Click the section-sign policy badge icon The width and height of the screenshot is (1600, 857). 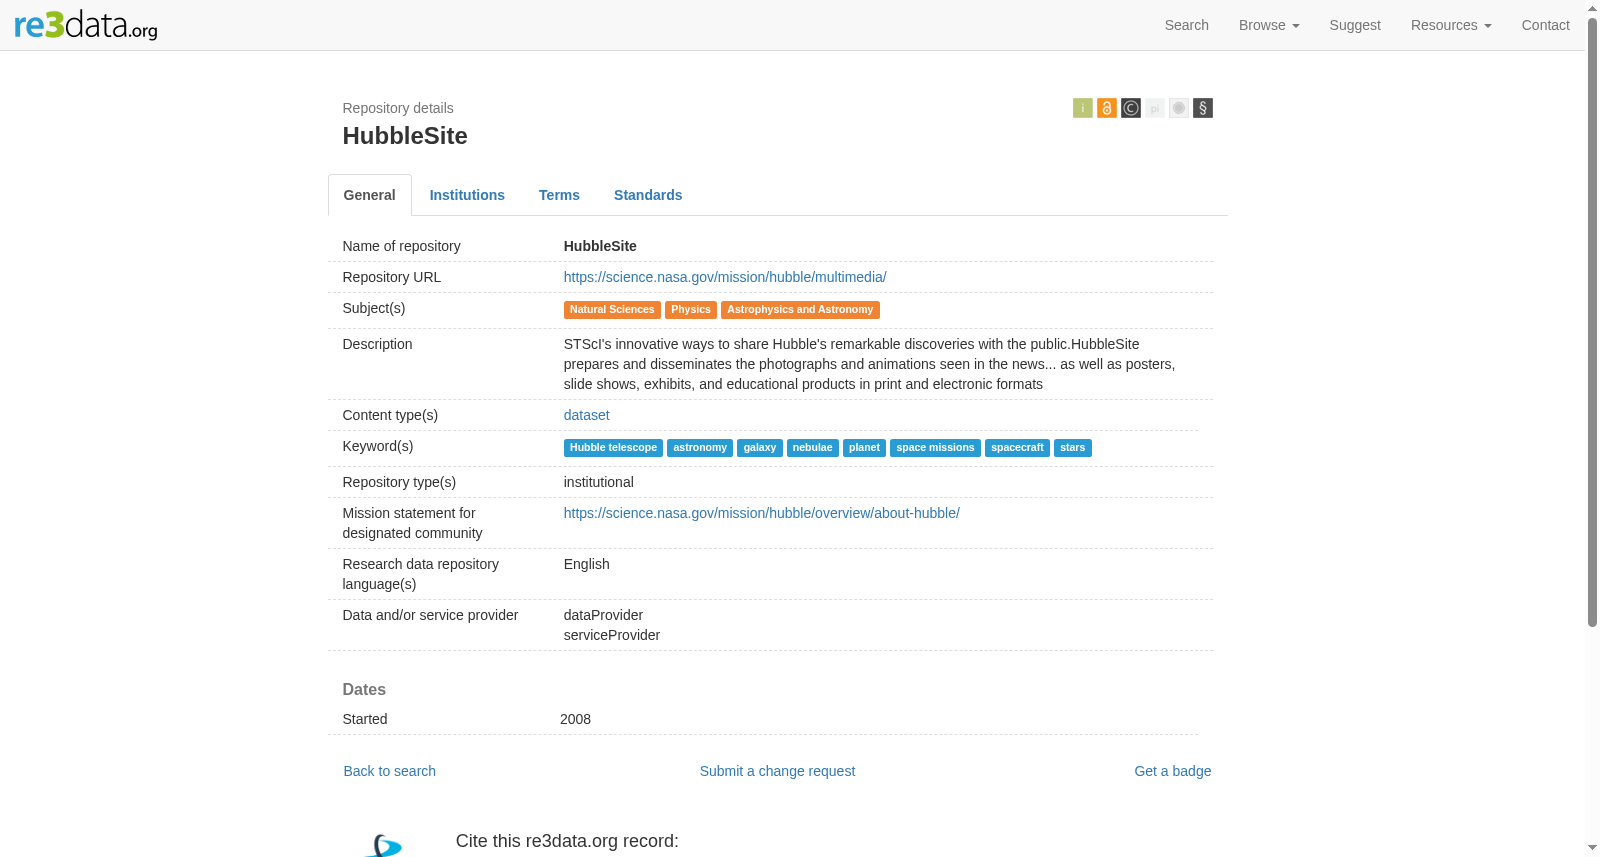point(1203,108)
